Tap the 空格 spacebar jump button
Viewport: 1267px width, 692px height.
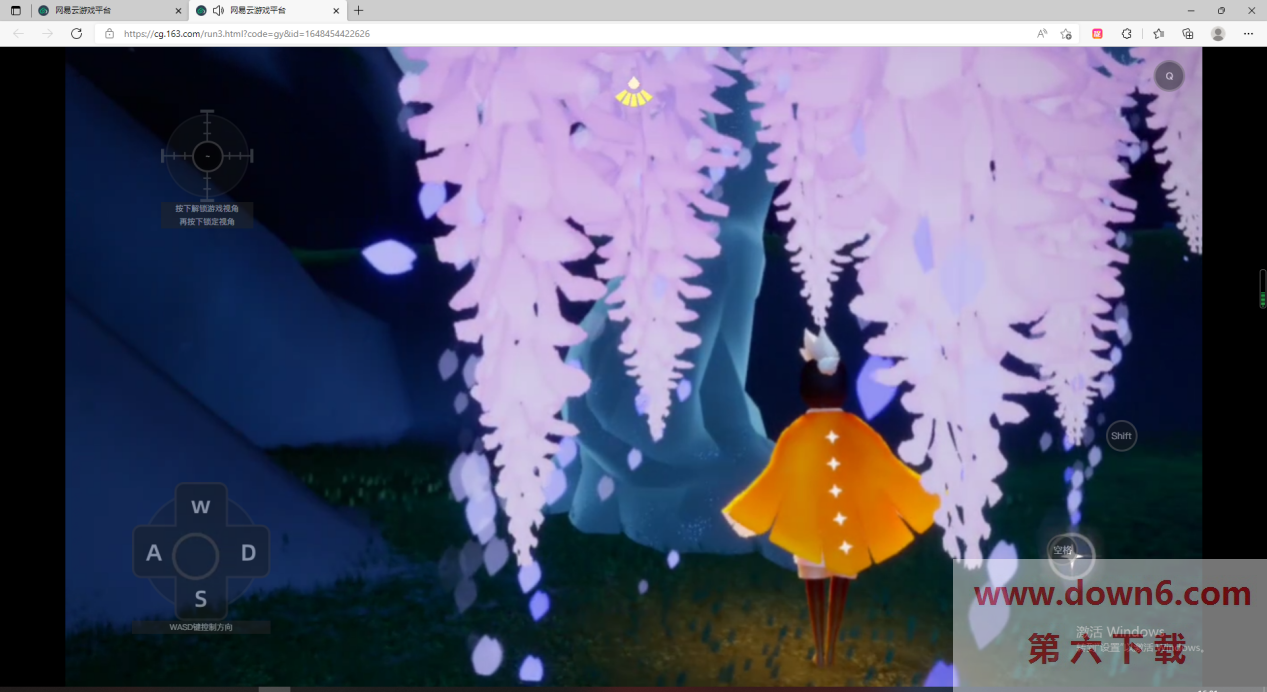coord(1071,556)
